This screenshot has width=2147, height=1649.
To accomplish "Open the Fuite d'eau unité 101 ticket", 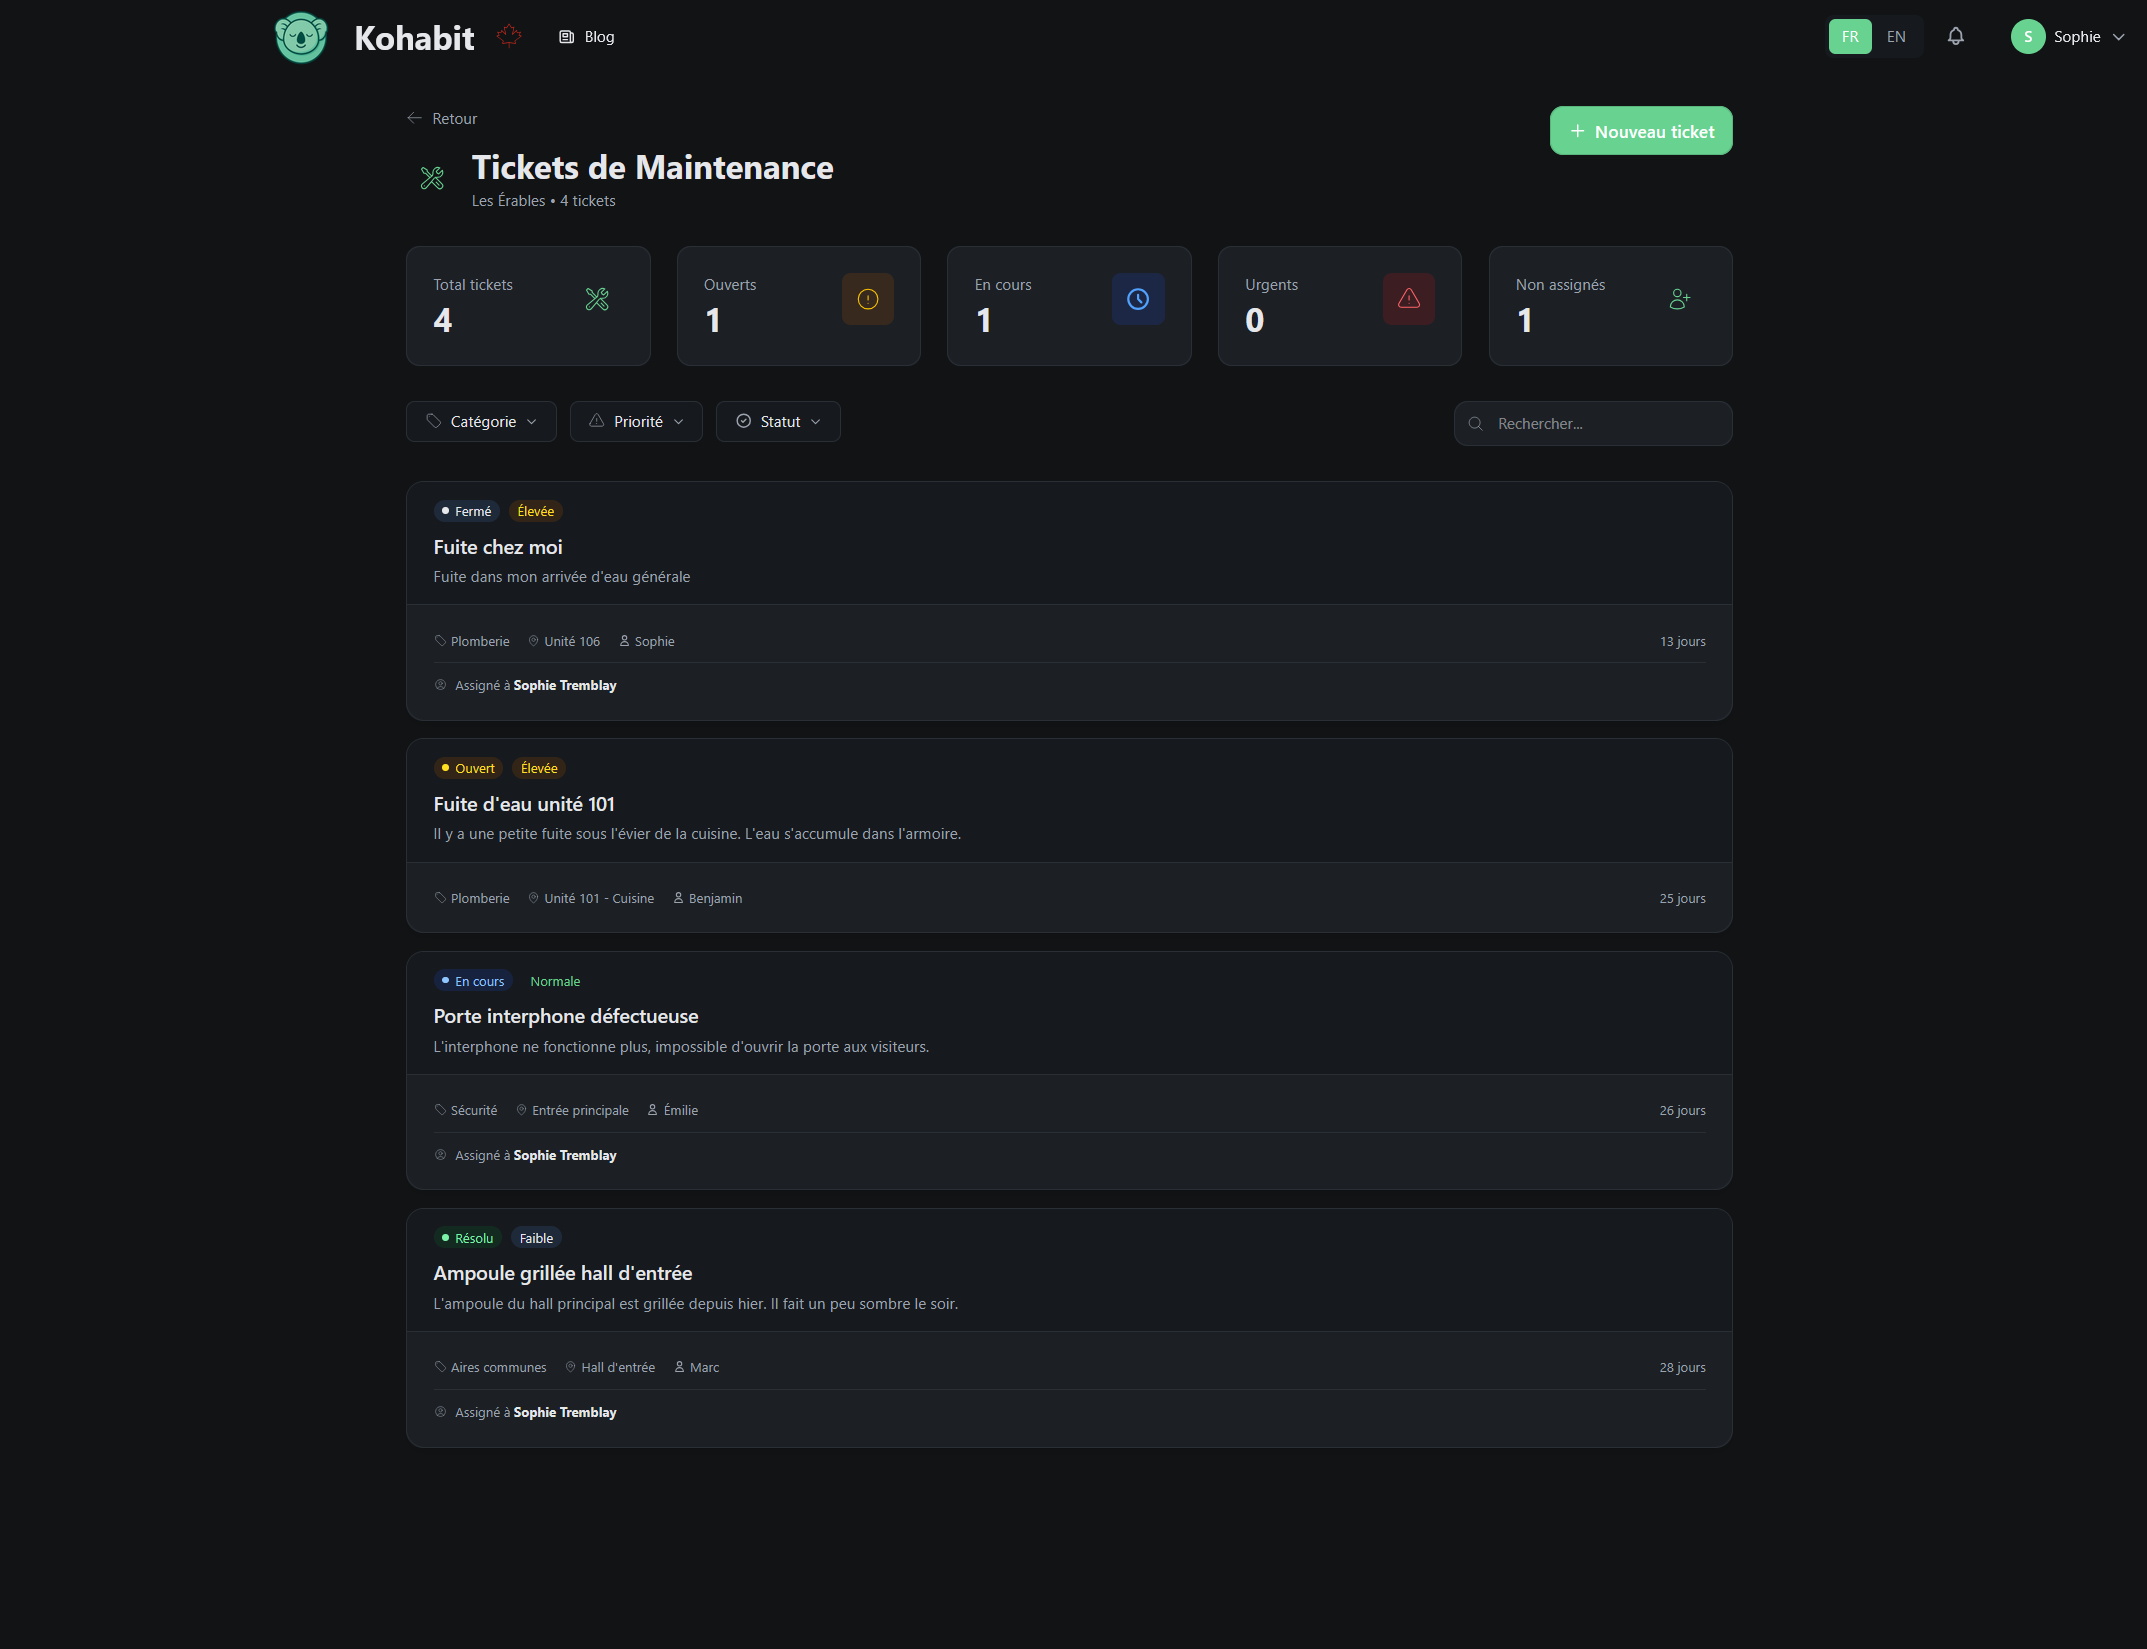I will tap(524, 804).
